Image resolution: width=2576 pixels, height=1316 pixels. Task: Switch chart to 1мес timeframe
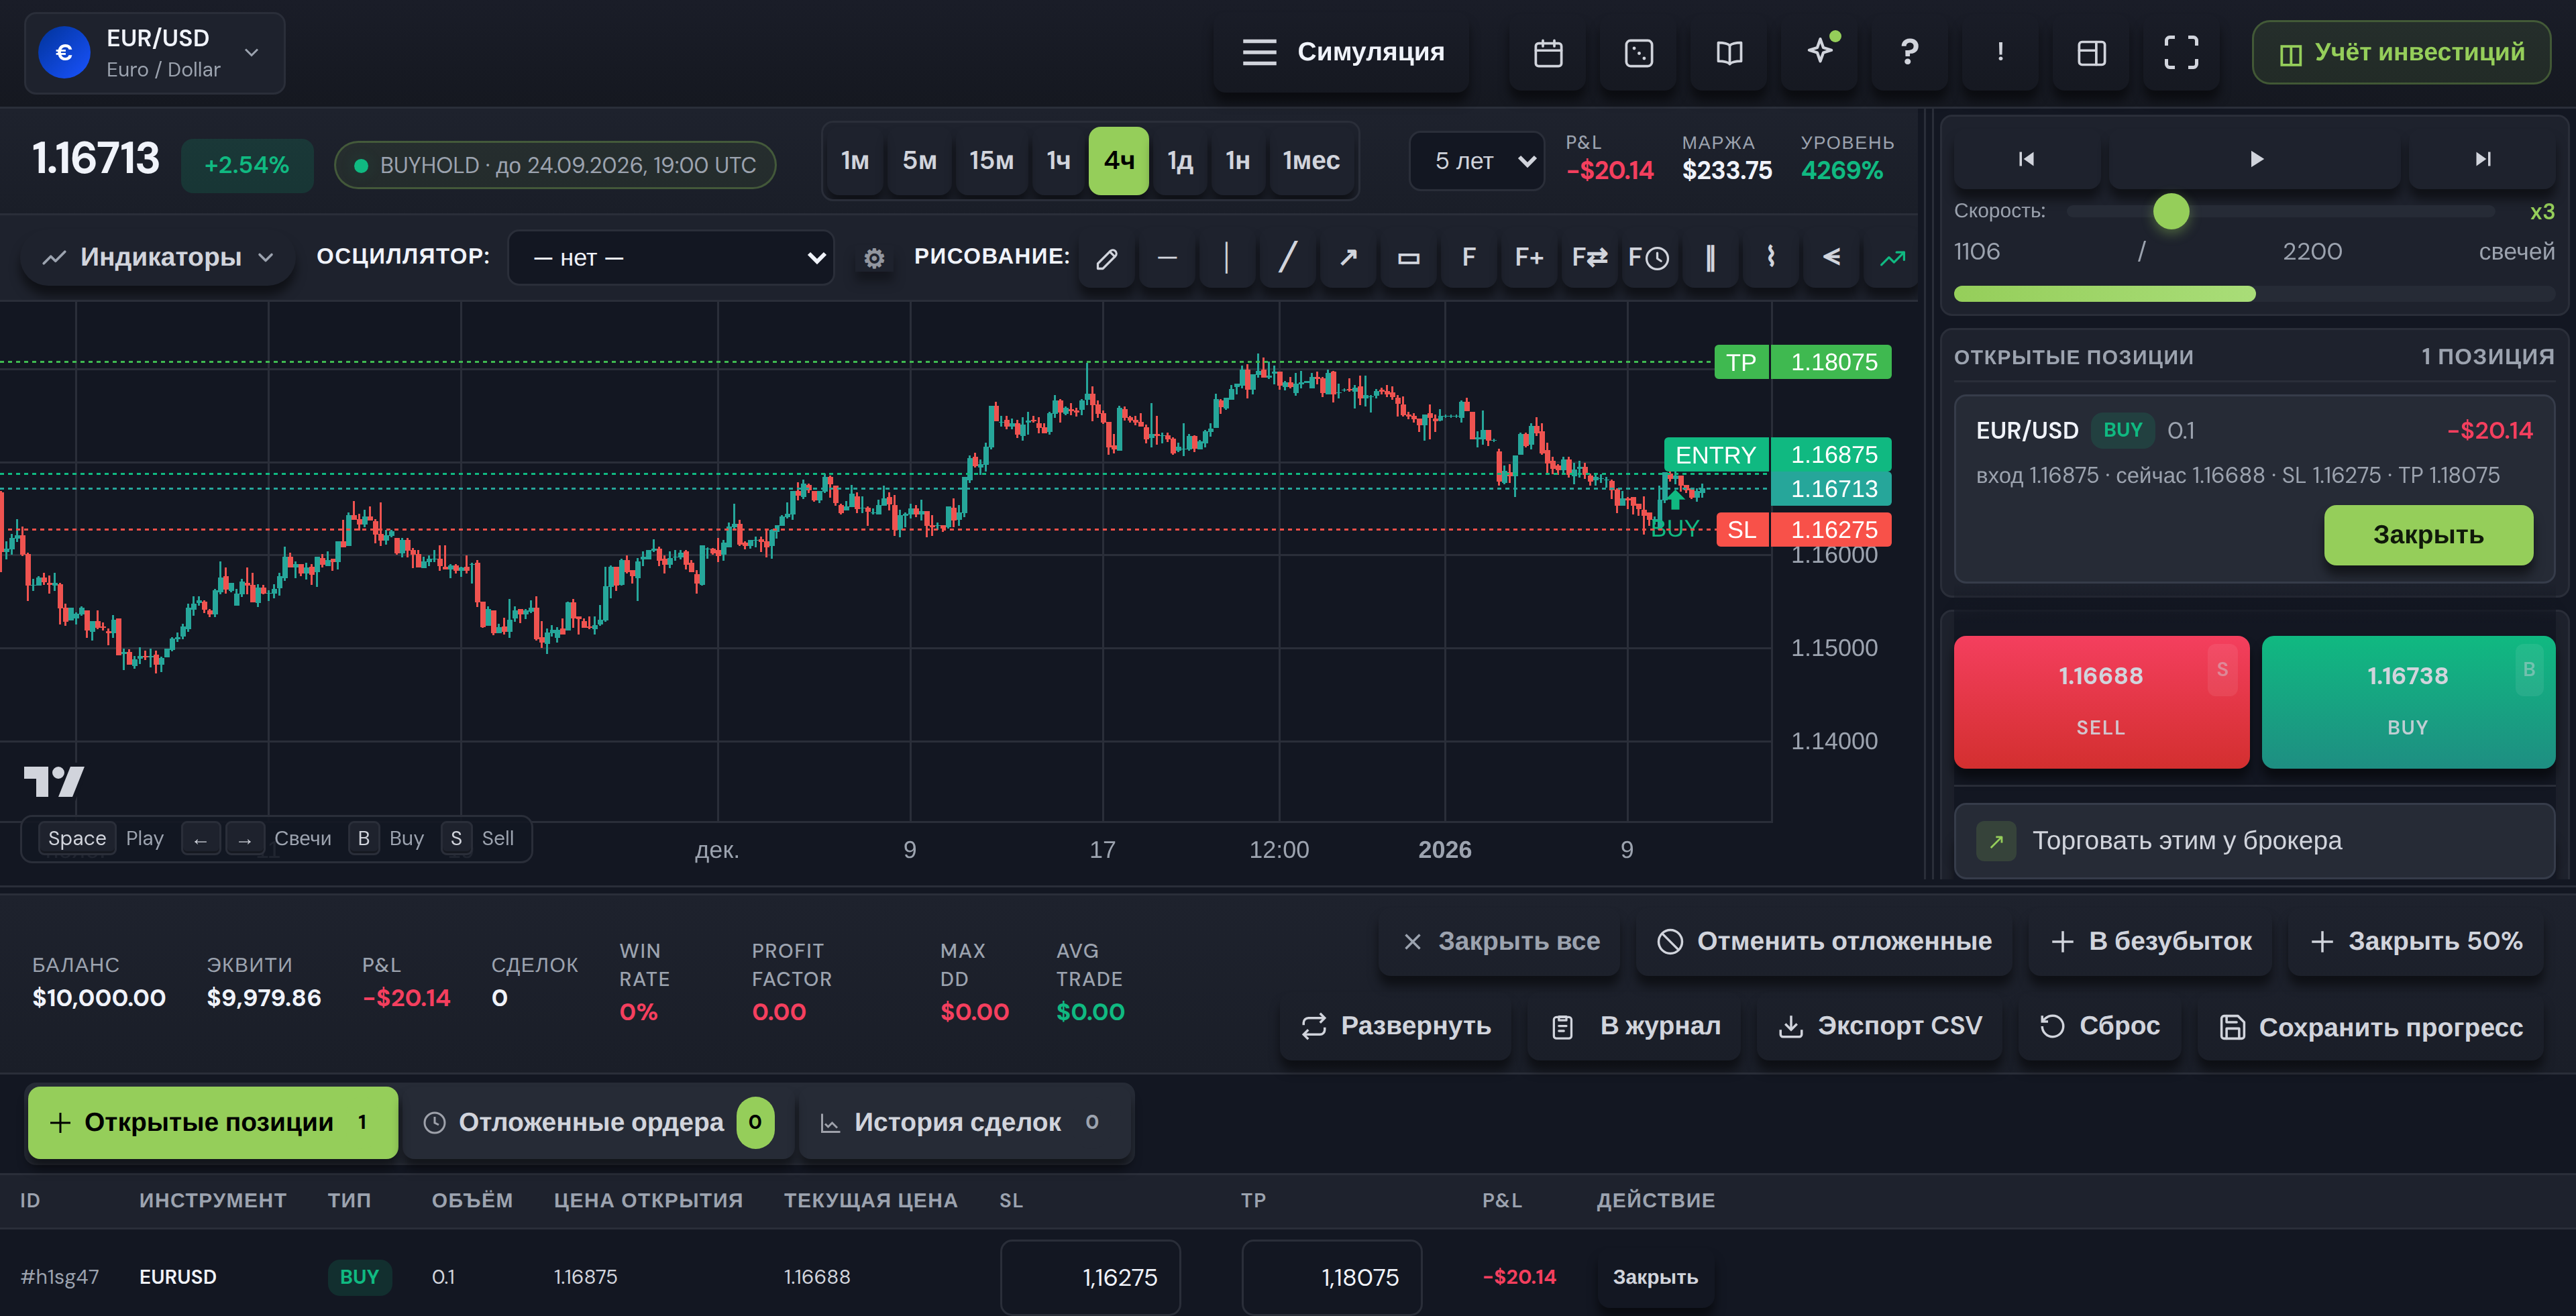click(1311, 161)
